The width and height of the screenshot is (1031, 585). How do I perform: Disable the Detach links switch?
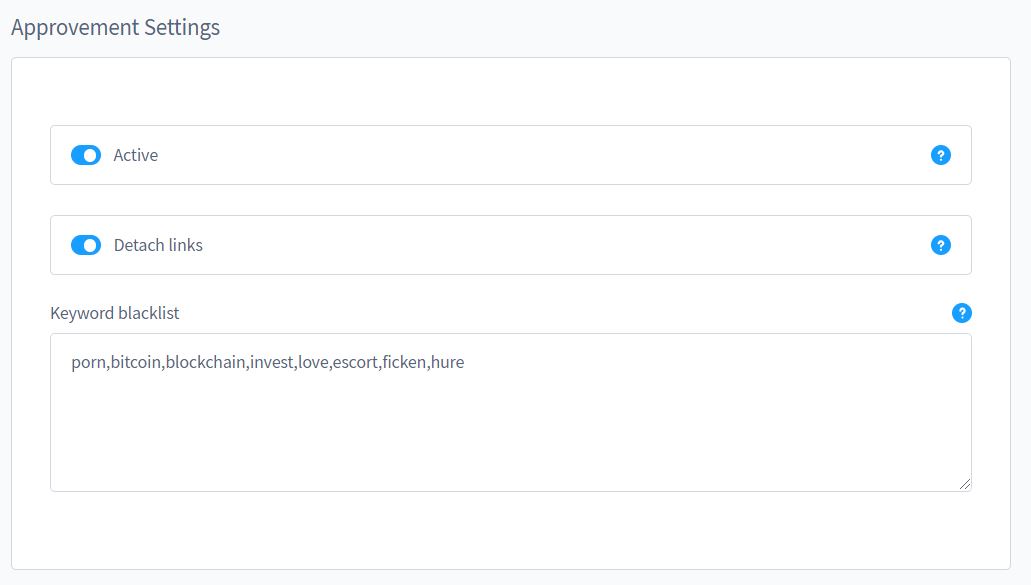point(86,245)
